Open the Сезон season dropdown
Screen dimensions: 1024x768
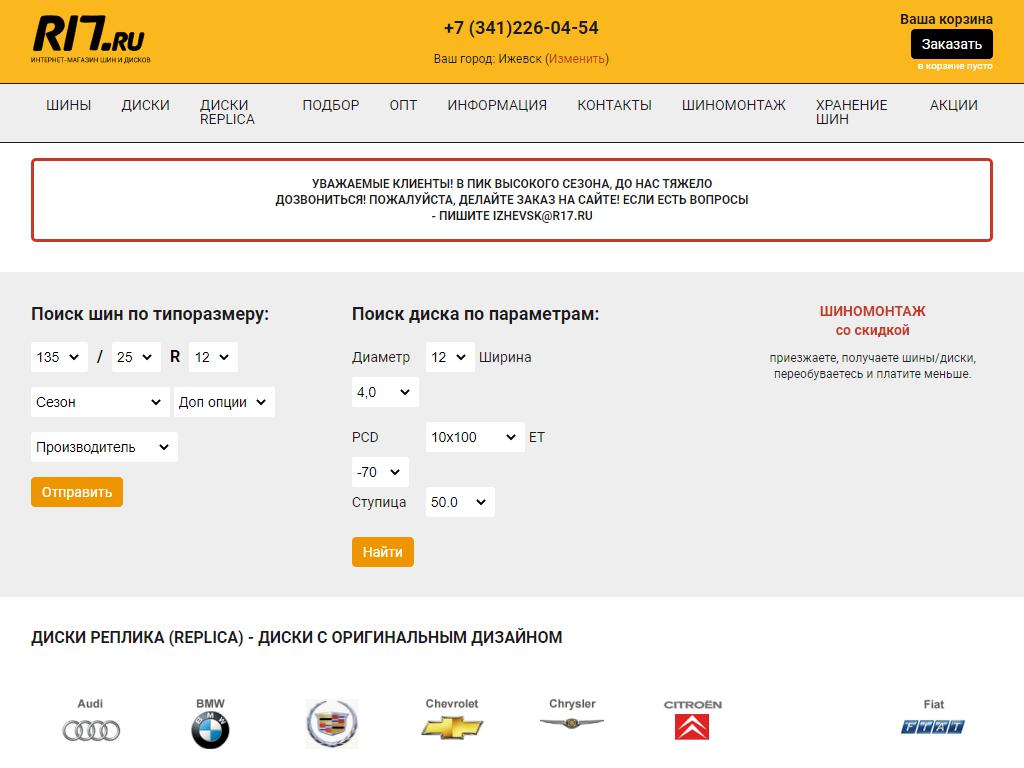pos(100,402)
